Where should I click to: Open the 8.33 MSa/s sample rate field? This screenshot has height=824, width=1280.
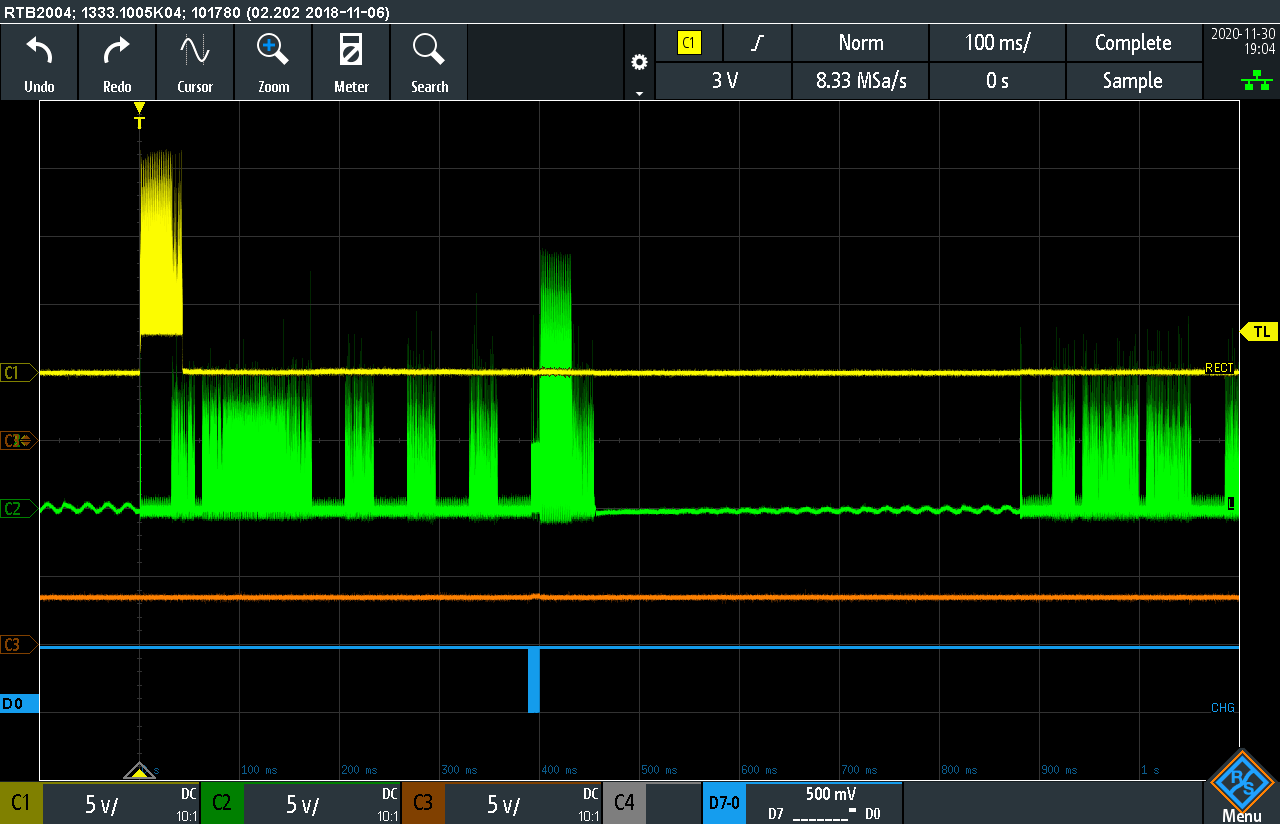pyautogui.click(x=861, y=81)
